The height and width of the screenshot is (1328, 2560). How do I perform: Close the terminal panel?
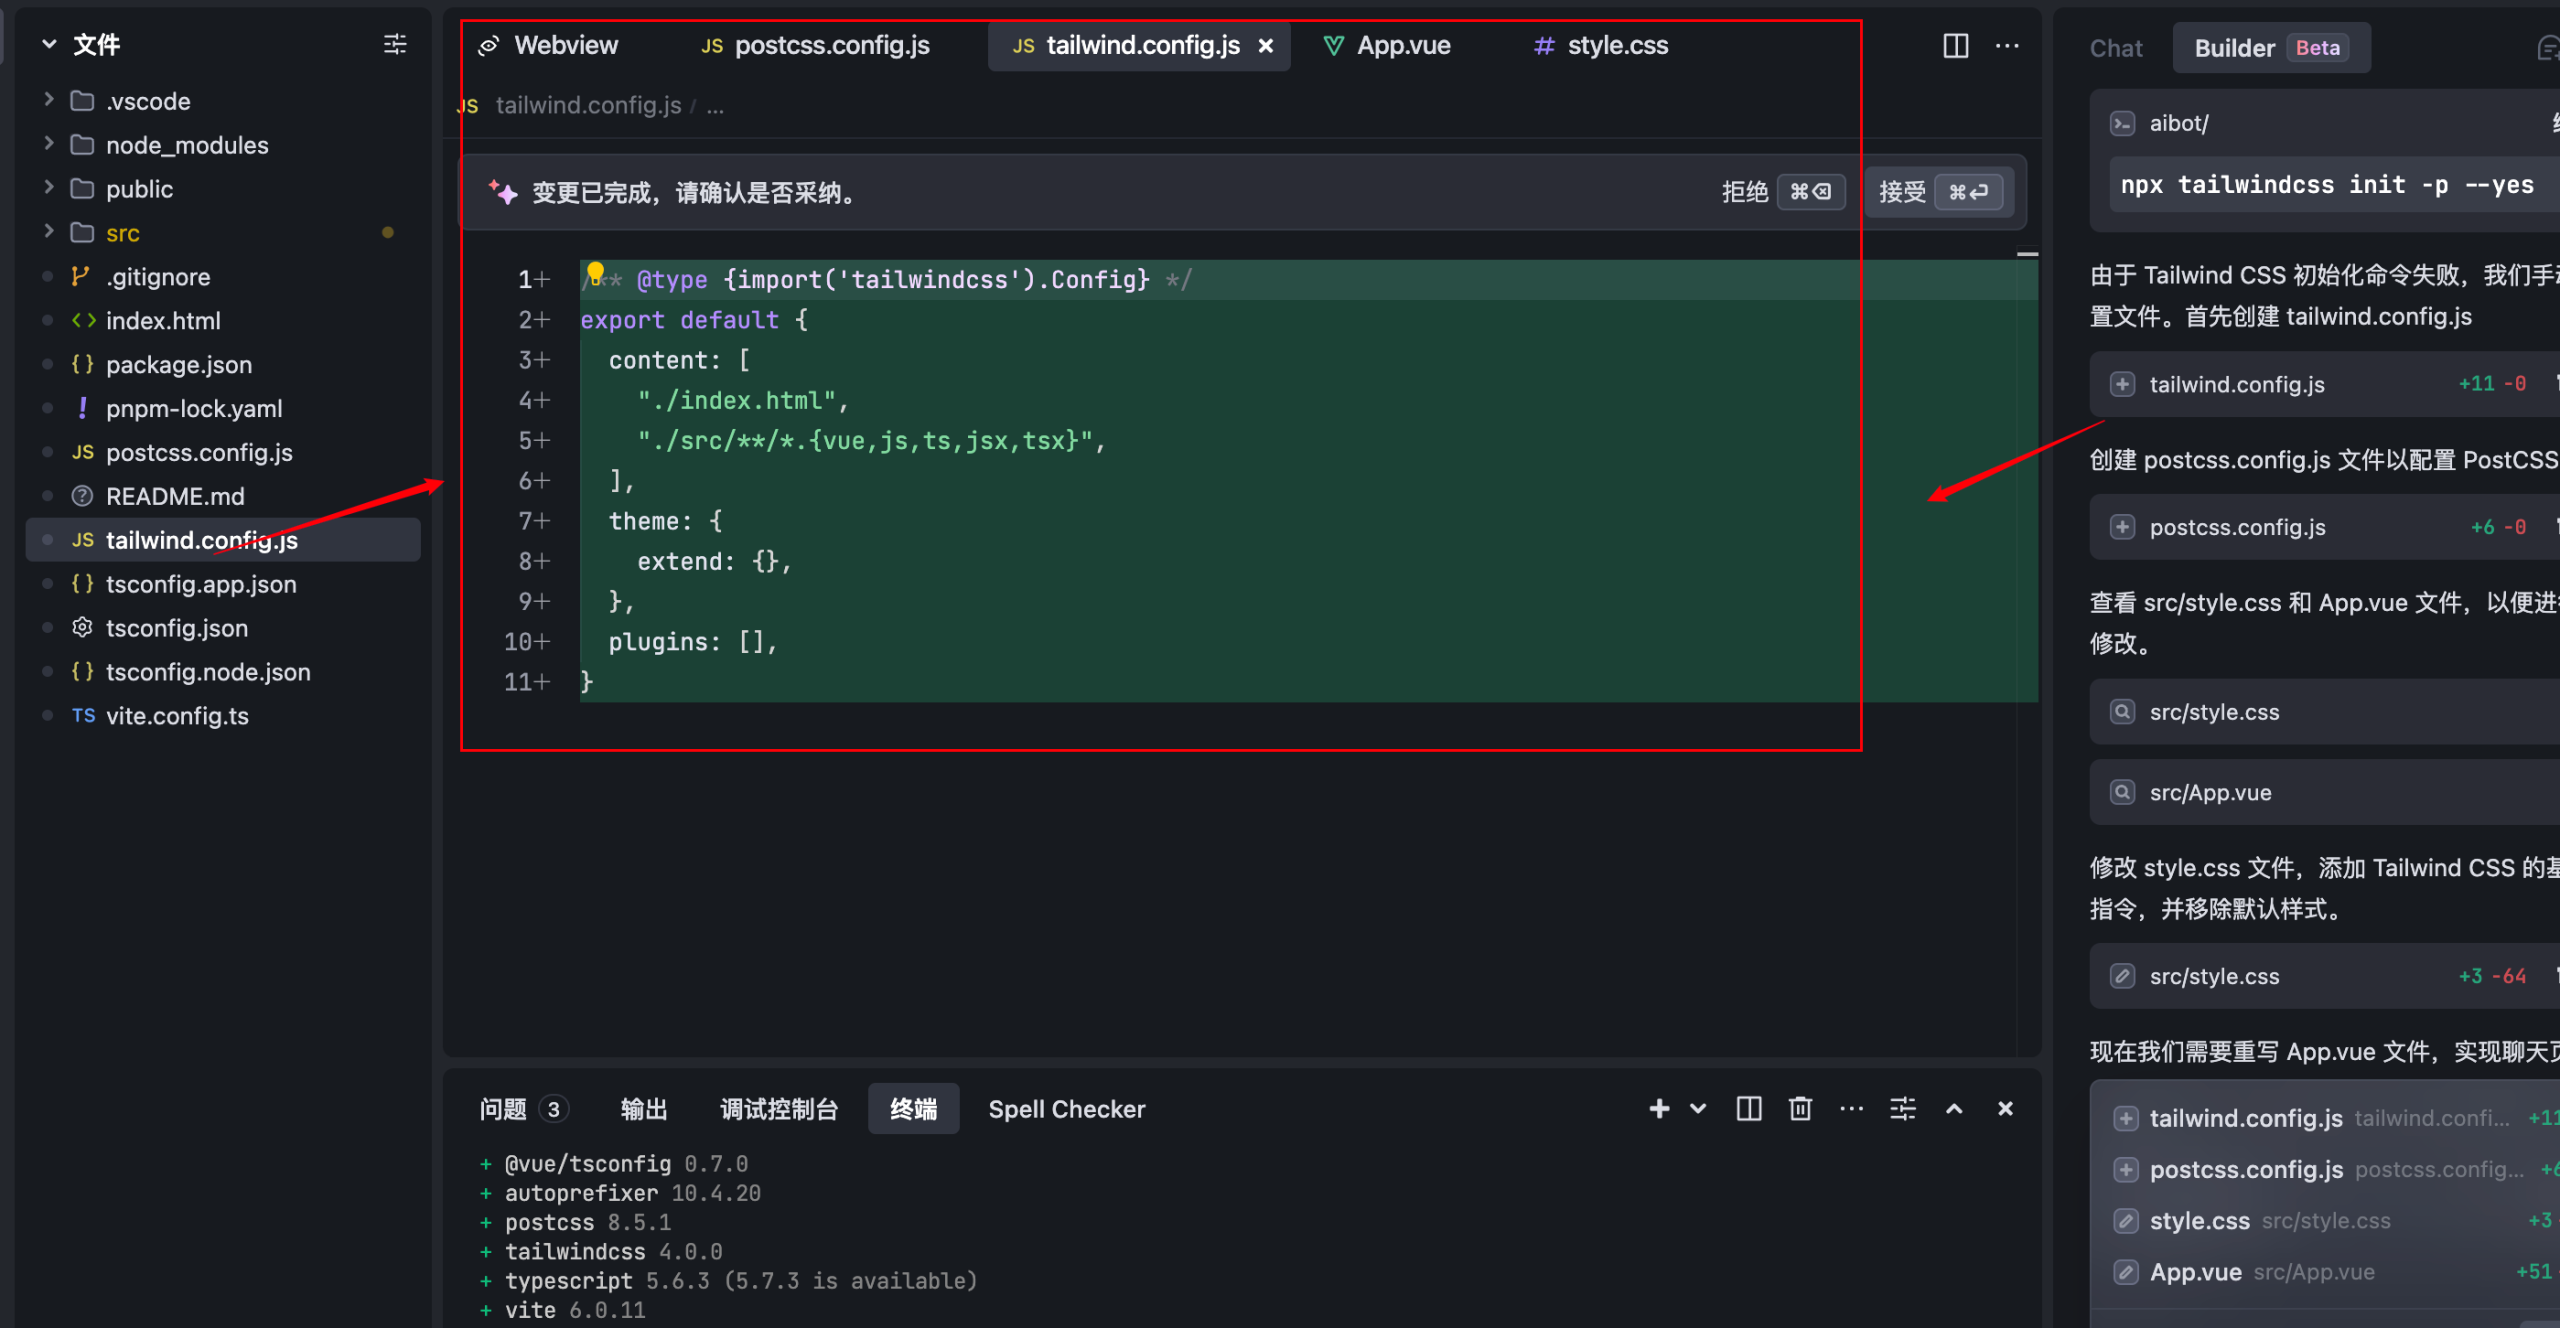click(2005, 1108)
